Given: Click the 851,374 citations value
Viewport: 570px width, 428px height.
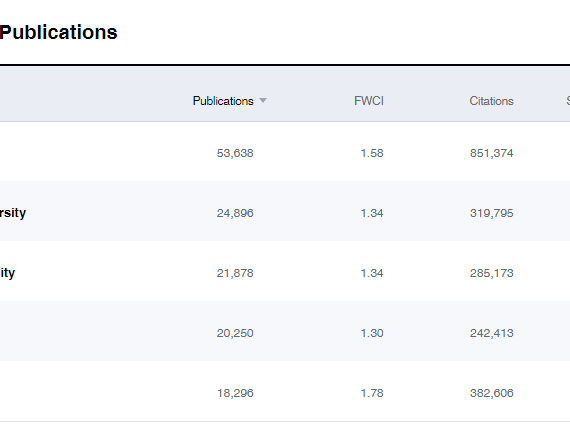Looking at the screenshot, I should pyautogui.click(x=491, y=153).
